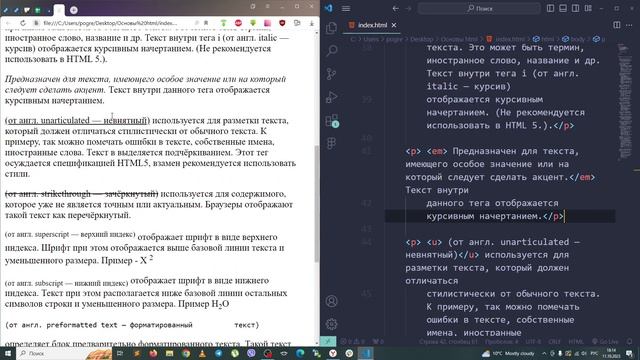
Task: Toggle the primary side bar layout
Action: click(550, 8)
